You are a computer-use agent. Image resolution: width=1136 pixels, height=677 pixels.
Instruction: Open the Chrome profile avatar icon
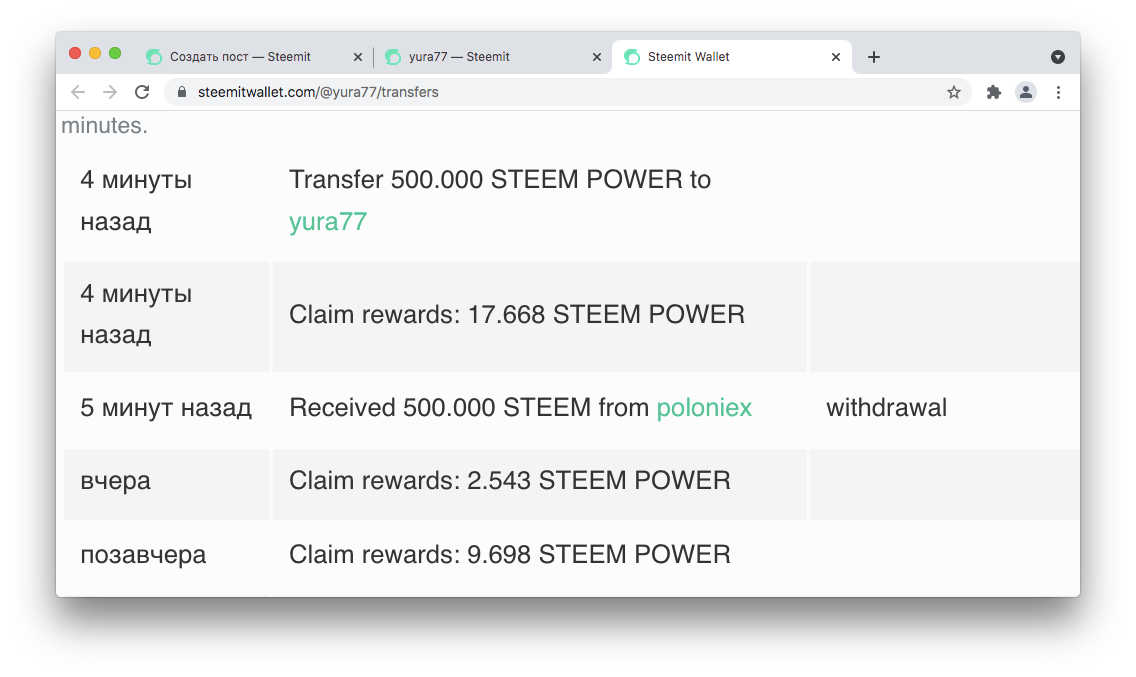(1026, 92)
